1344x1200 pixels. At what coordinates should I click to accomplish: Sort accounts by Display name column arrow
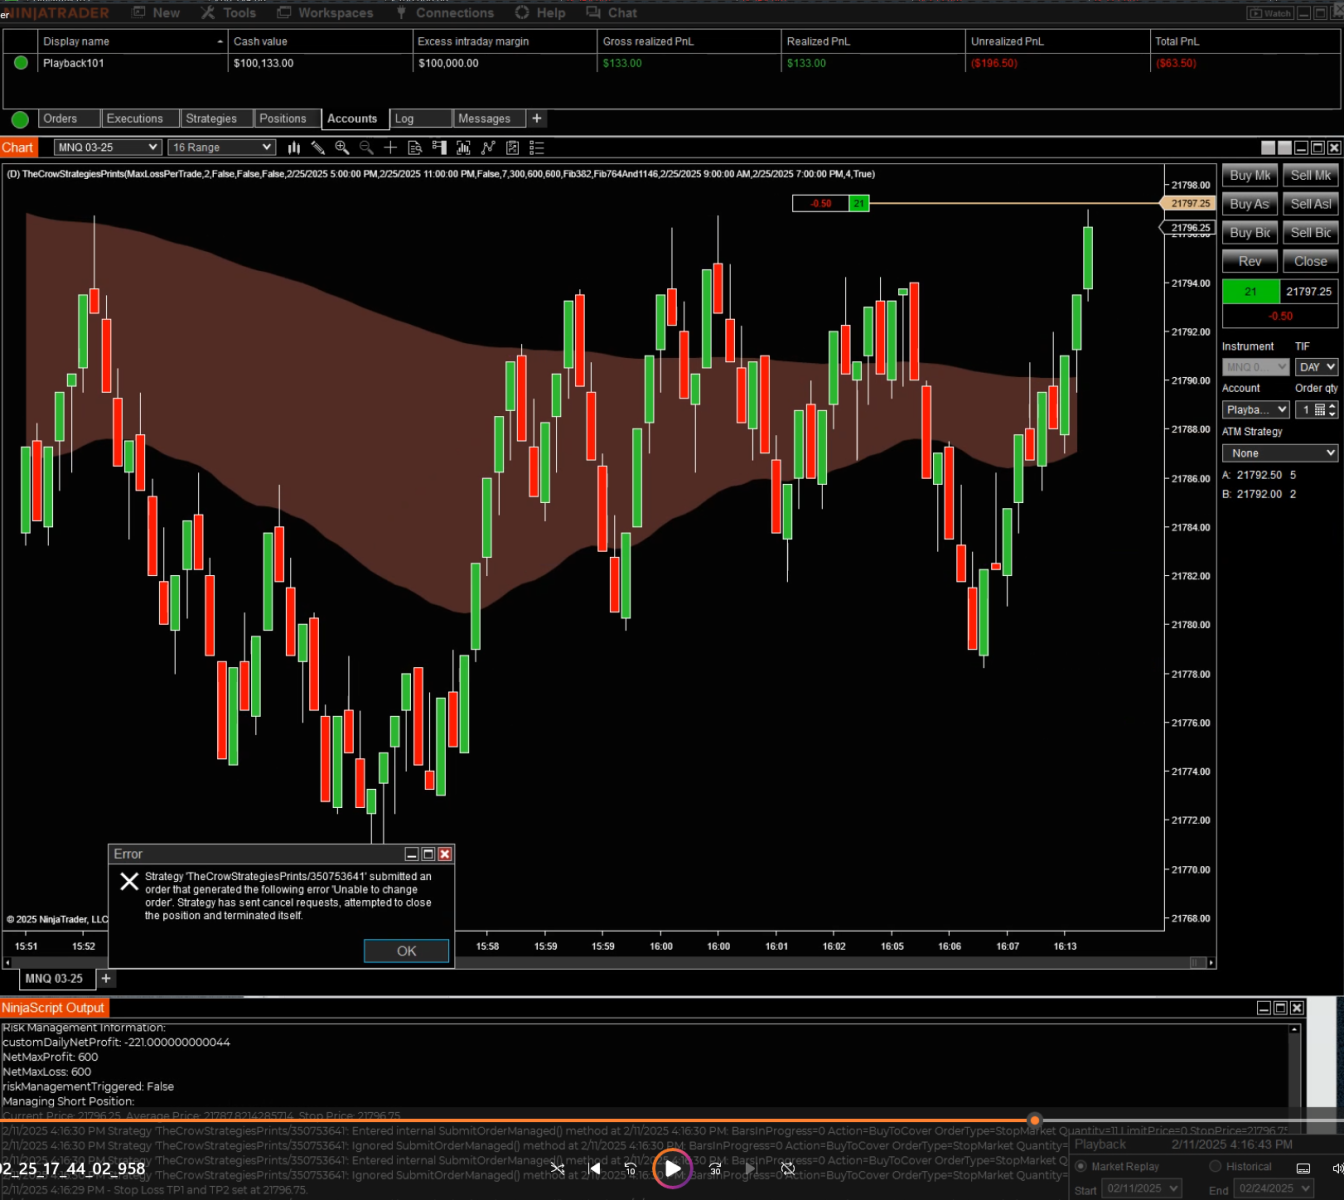pyautogui.click(x=220, y=41)
